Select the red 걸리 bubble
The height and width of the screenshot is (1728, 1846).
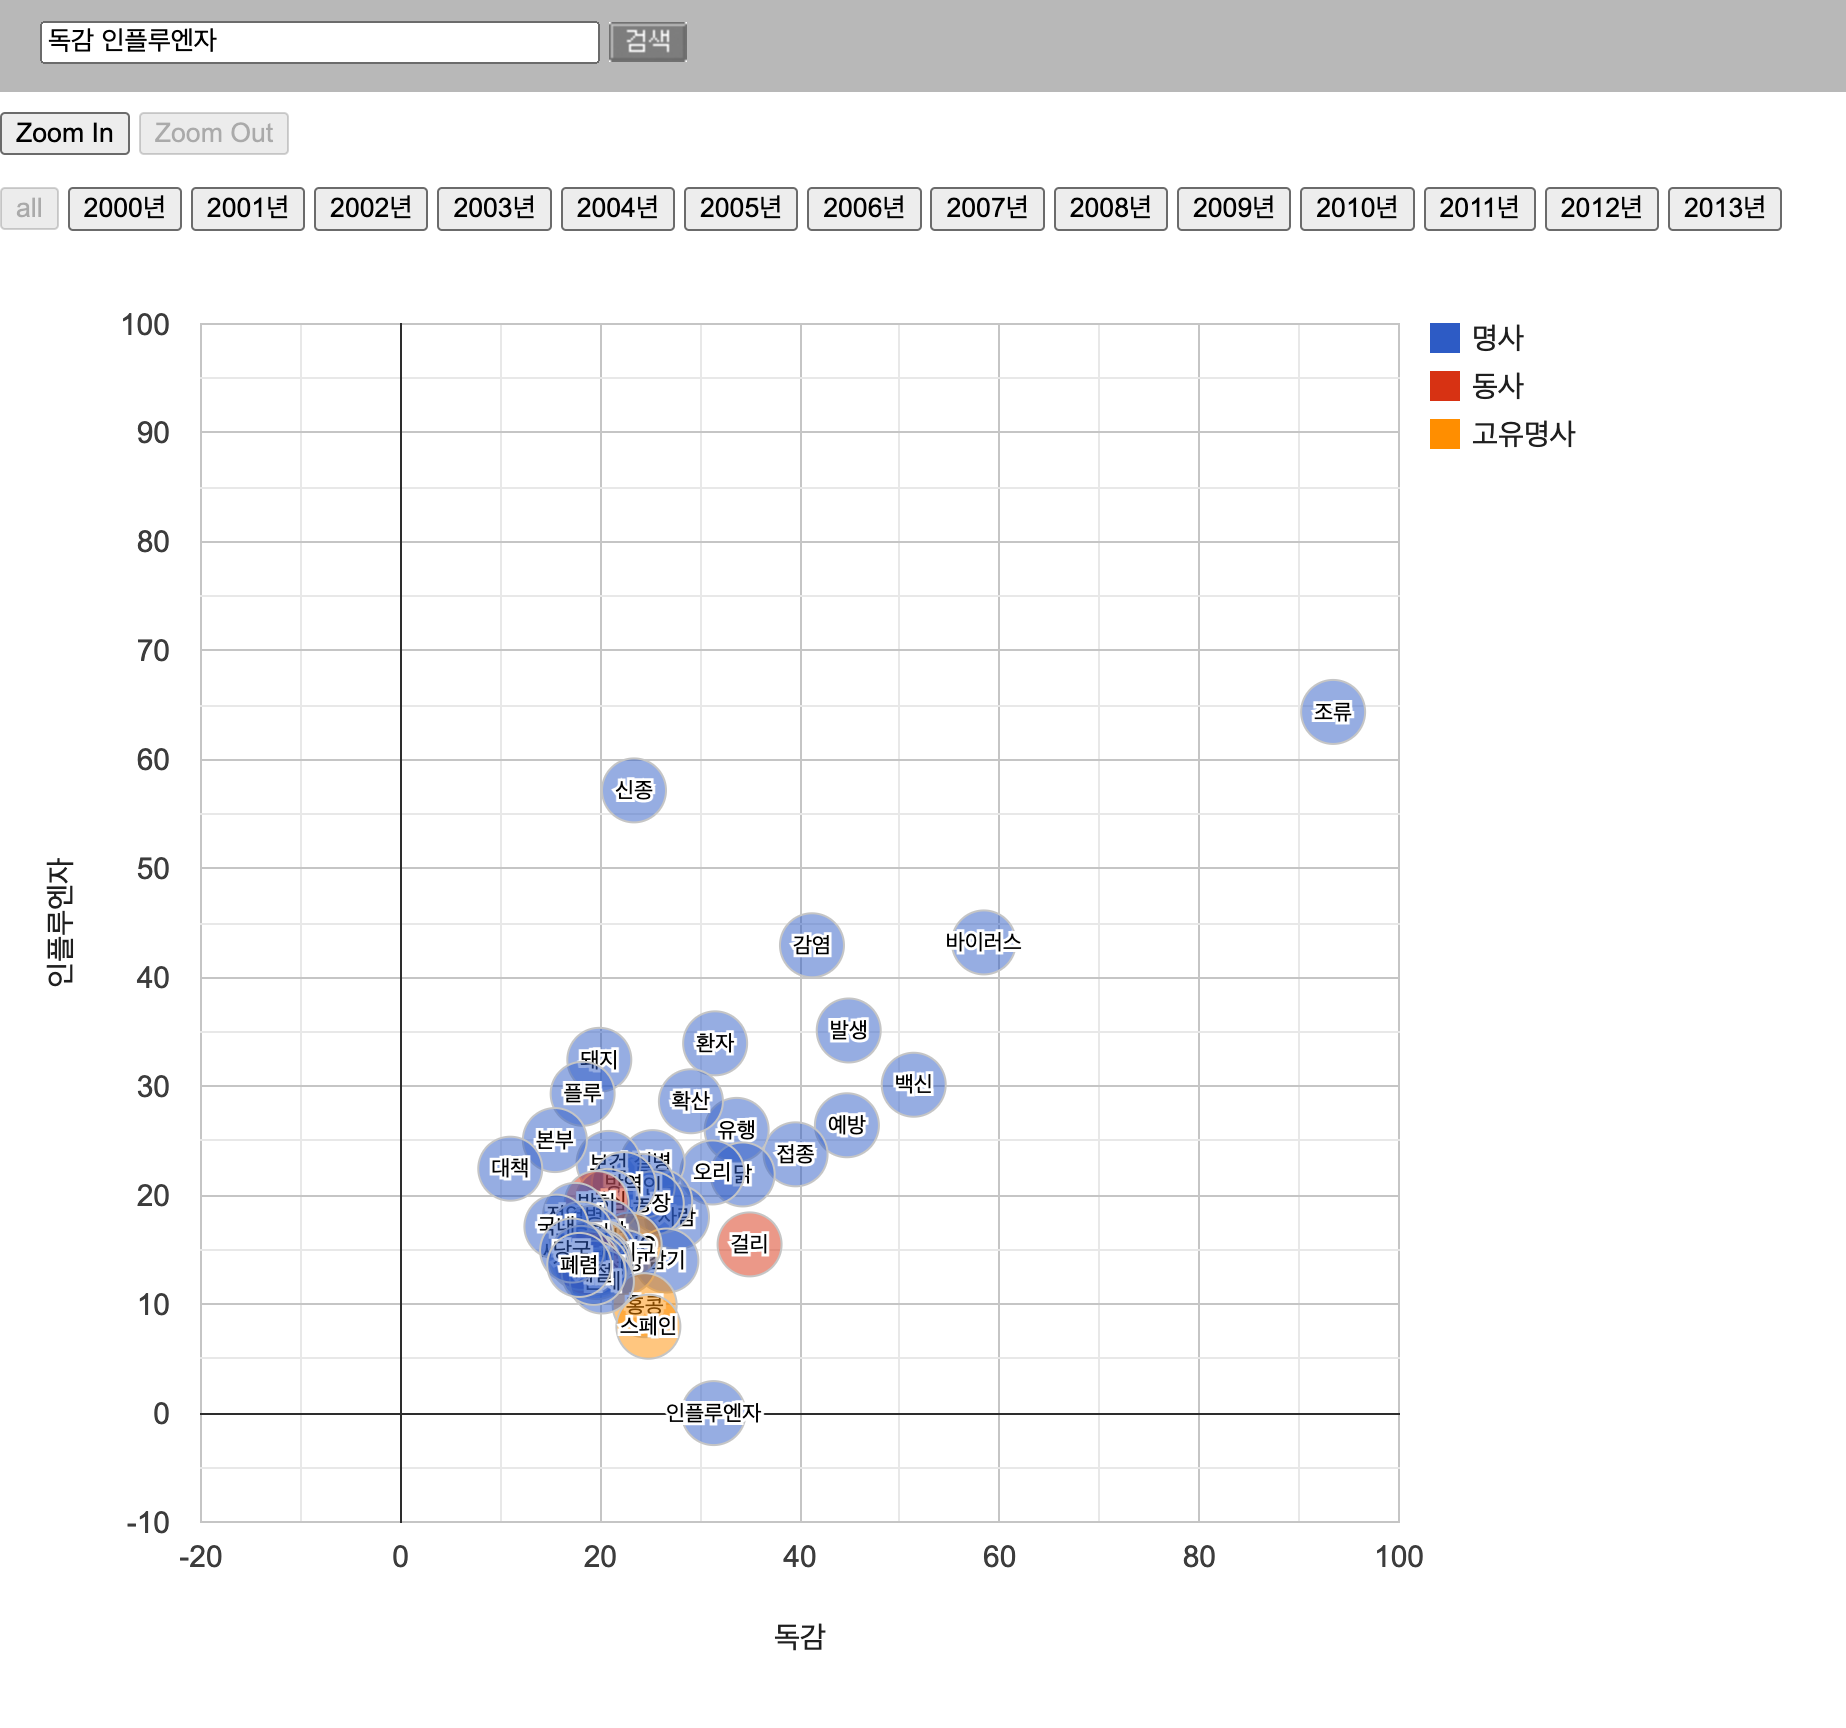coord(749,1244)
